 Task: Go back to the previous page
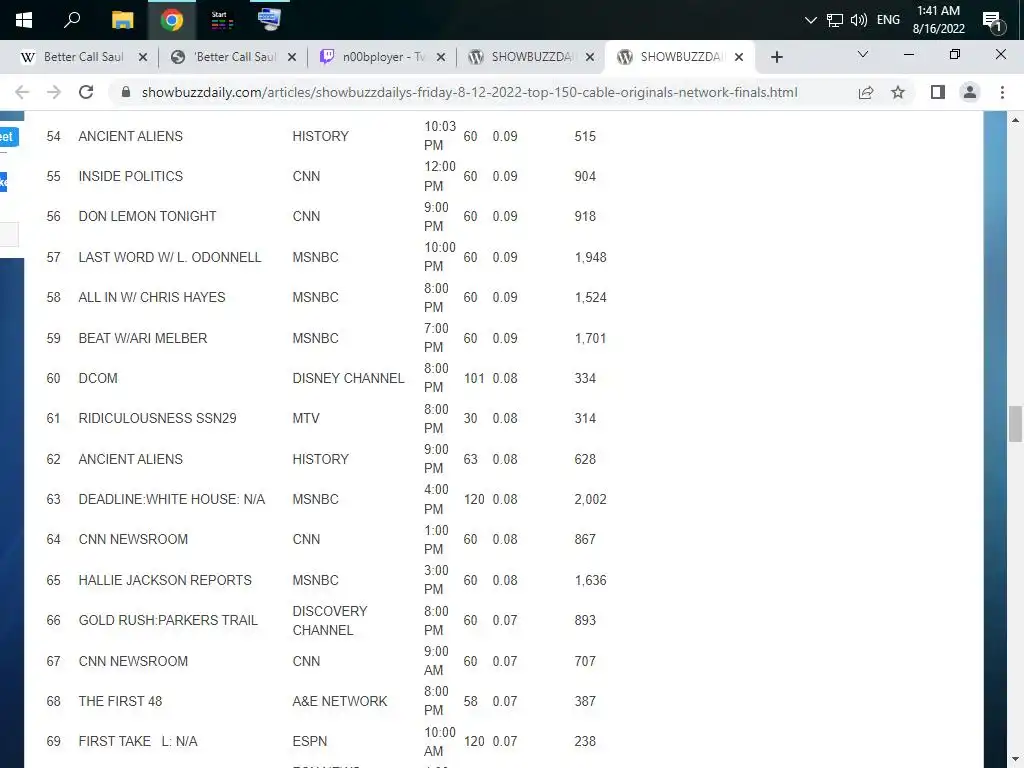point(22,92)
